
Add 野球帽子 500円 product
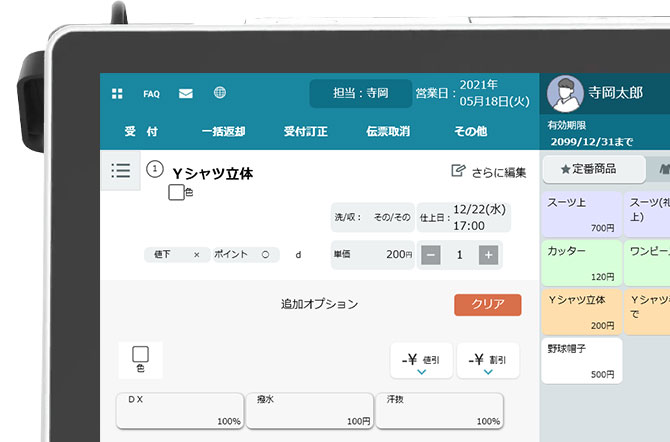click(582, 361)
